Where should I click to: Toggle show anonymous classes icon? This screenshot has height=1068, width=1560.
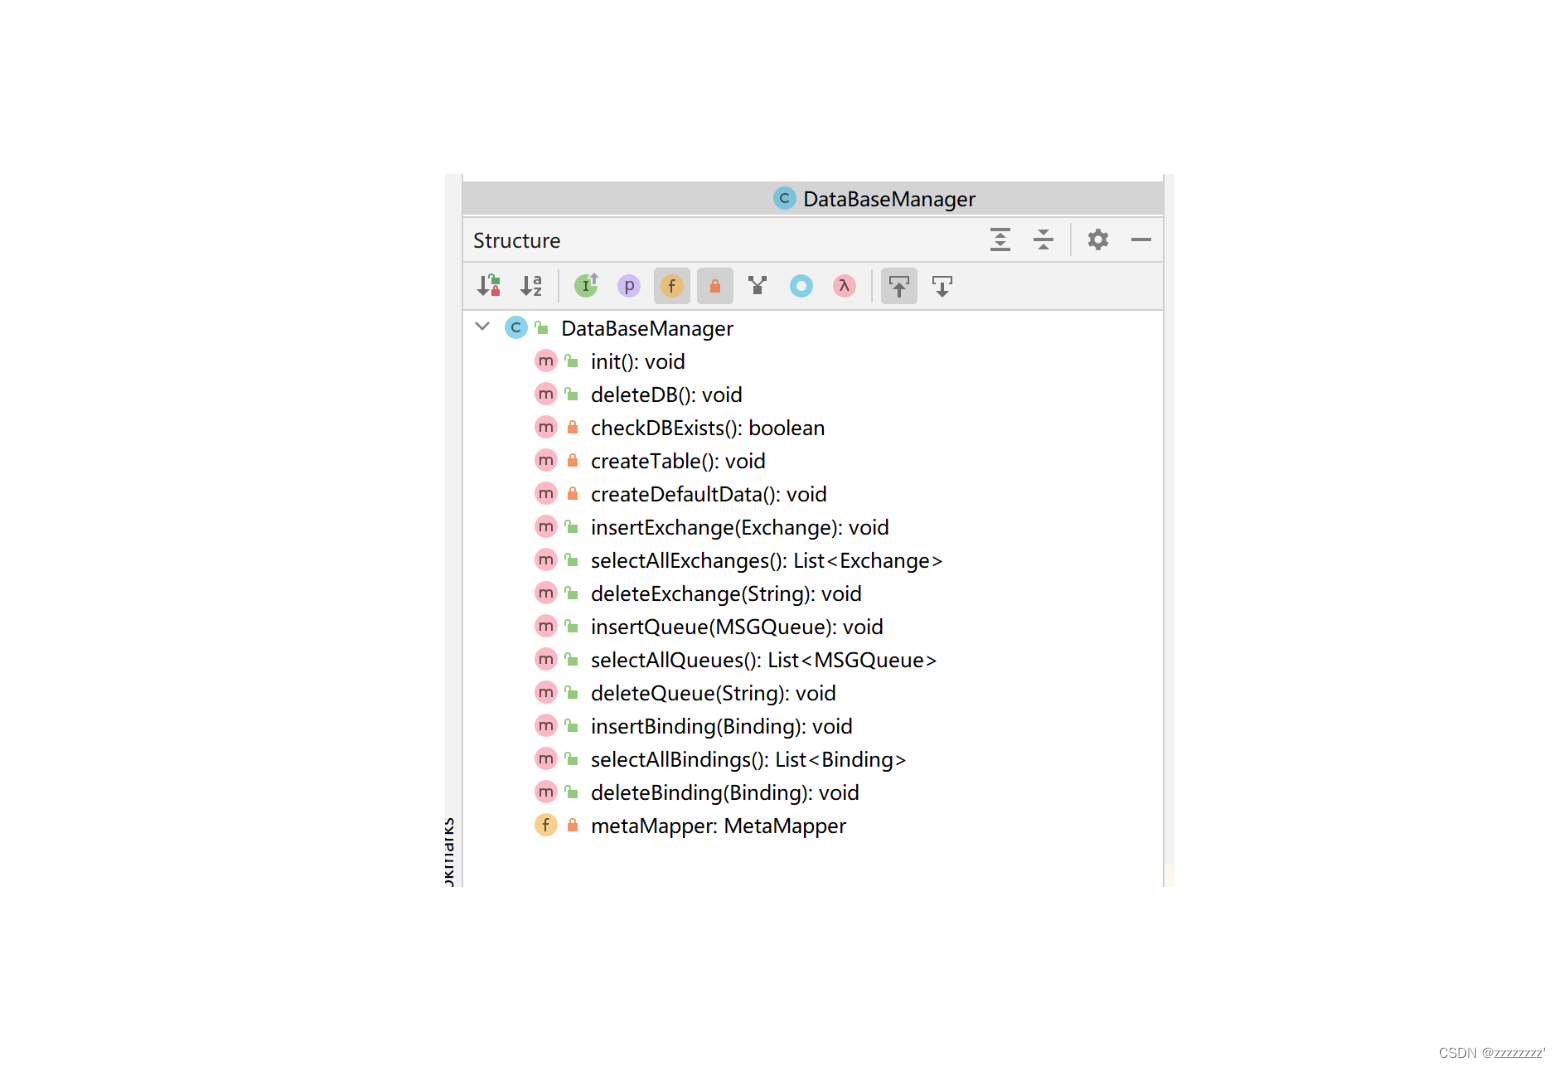point(801,286)
